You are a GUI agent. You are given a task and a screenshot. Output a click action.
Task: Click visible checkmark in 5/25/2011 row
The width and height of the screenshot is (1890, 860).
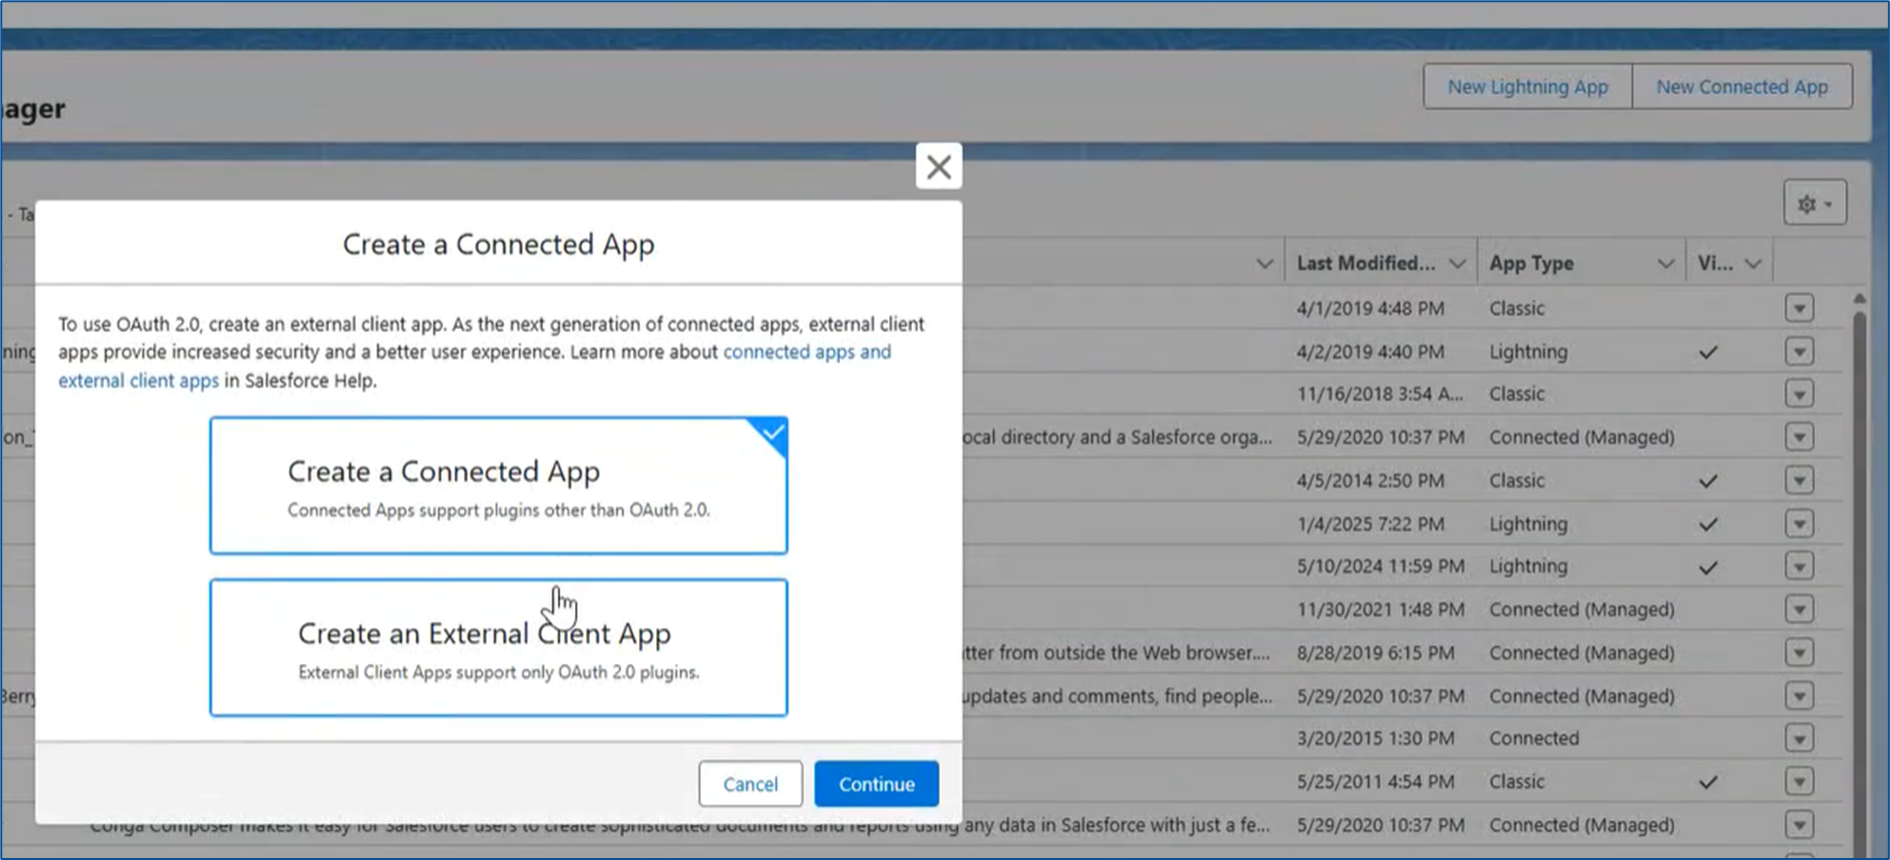pos(1708,782)
